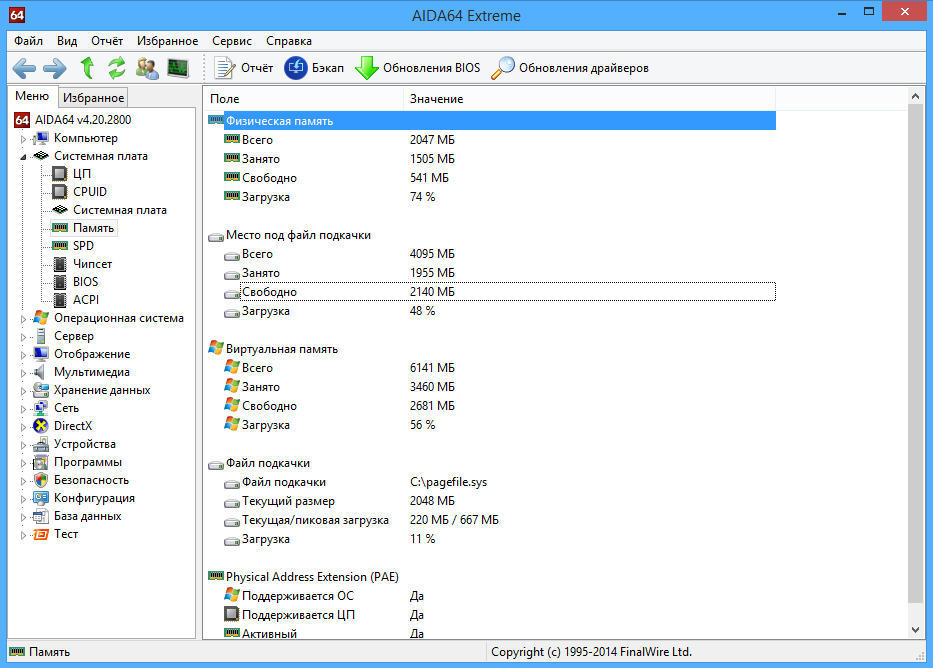Expand the Компьютер tree node

tap(23, 138)
